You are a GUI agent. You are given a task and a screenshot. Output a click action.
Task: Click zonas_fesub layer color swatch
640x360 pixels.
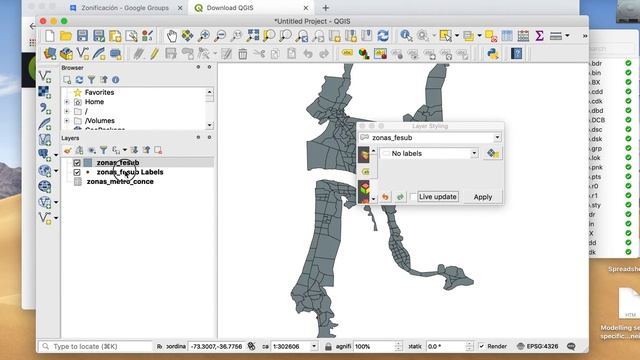pyautogui.click(x=88, y=163)
